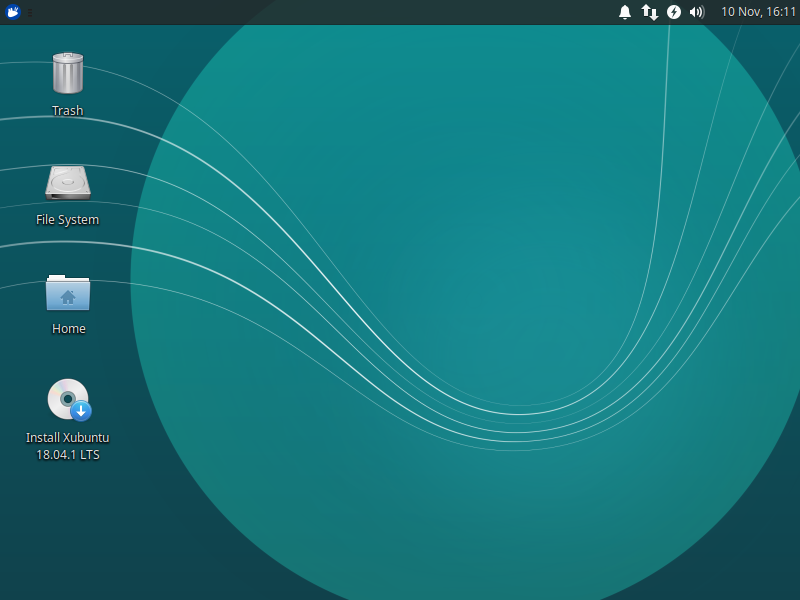Open the volume speaker indicator
Screen dimensions: 800x600
coord(697,12)
